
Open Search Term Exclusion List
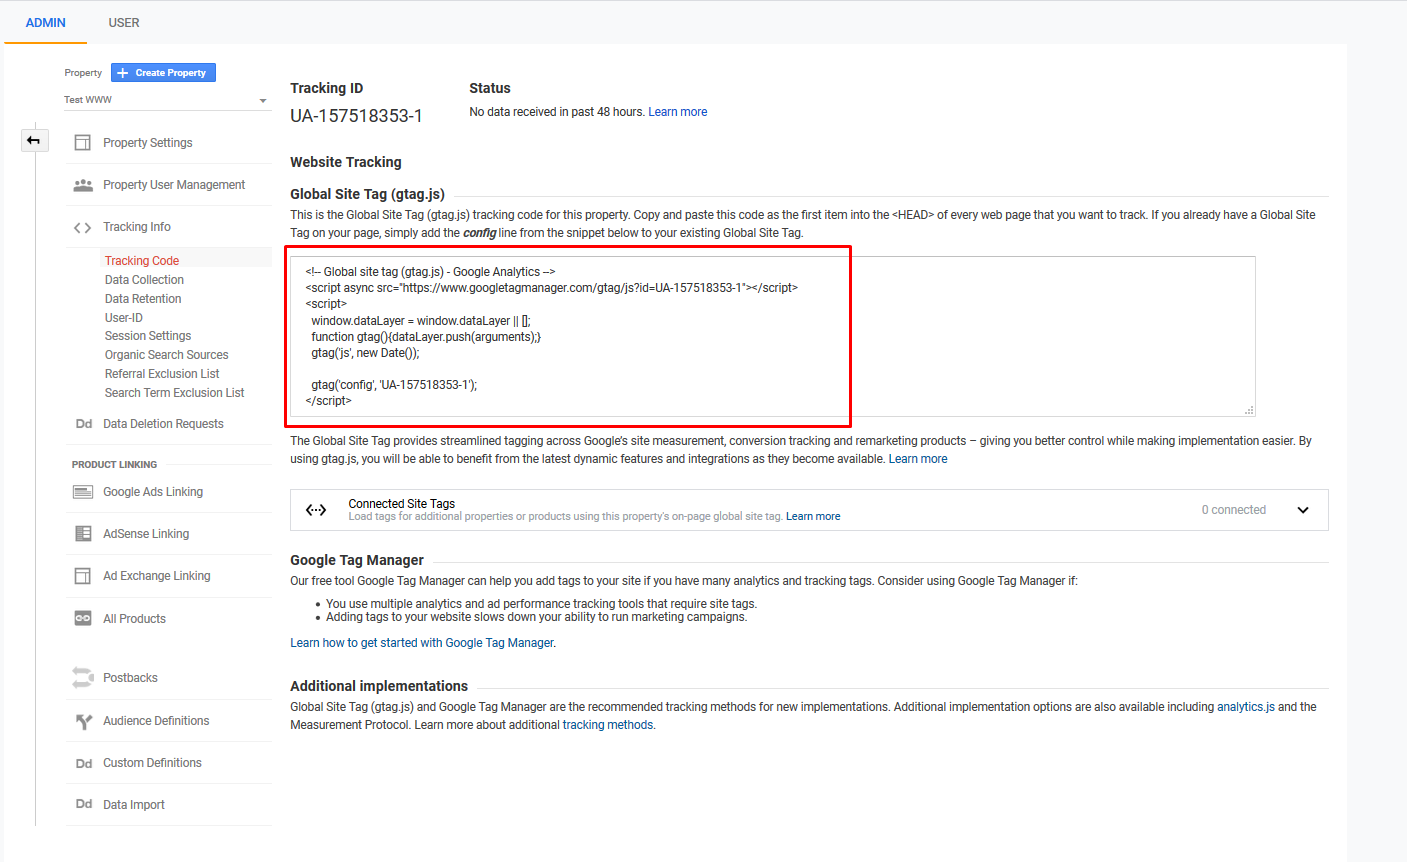pos(174,393)
